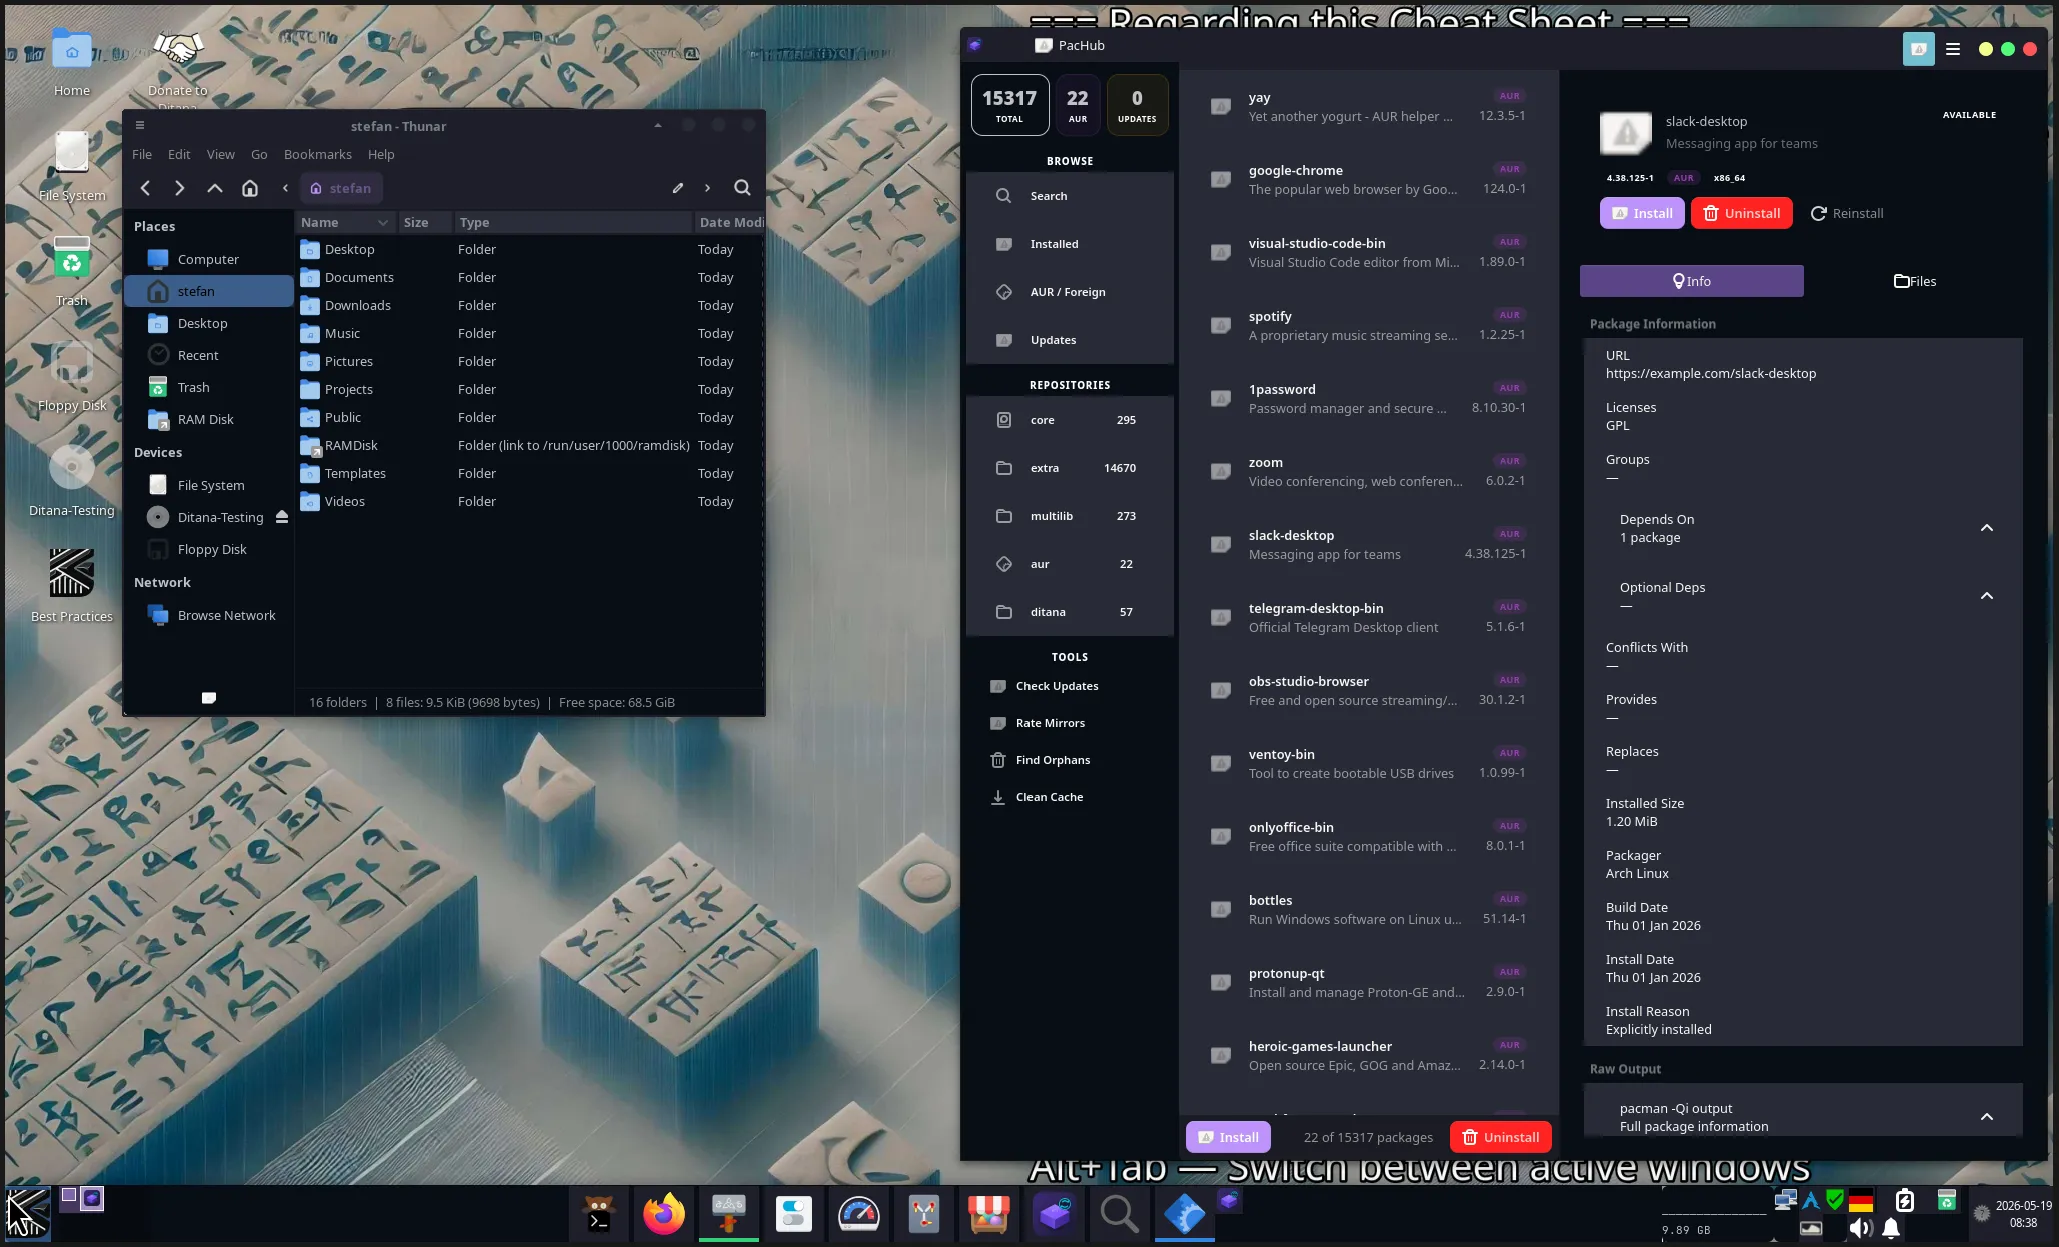Go to parent folder in Thunar
Image resolution: width=2059 pixels, height=1247 pixels.
[x=215, y=188]
